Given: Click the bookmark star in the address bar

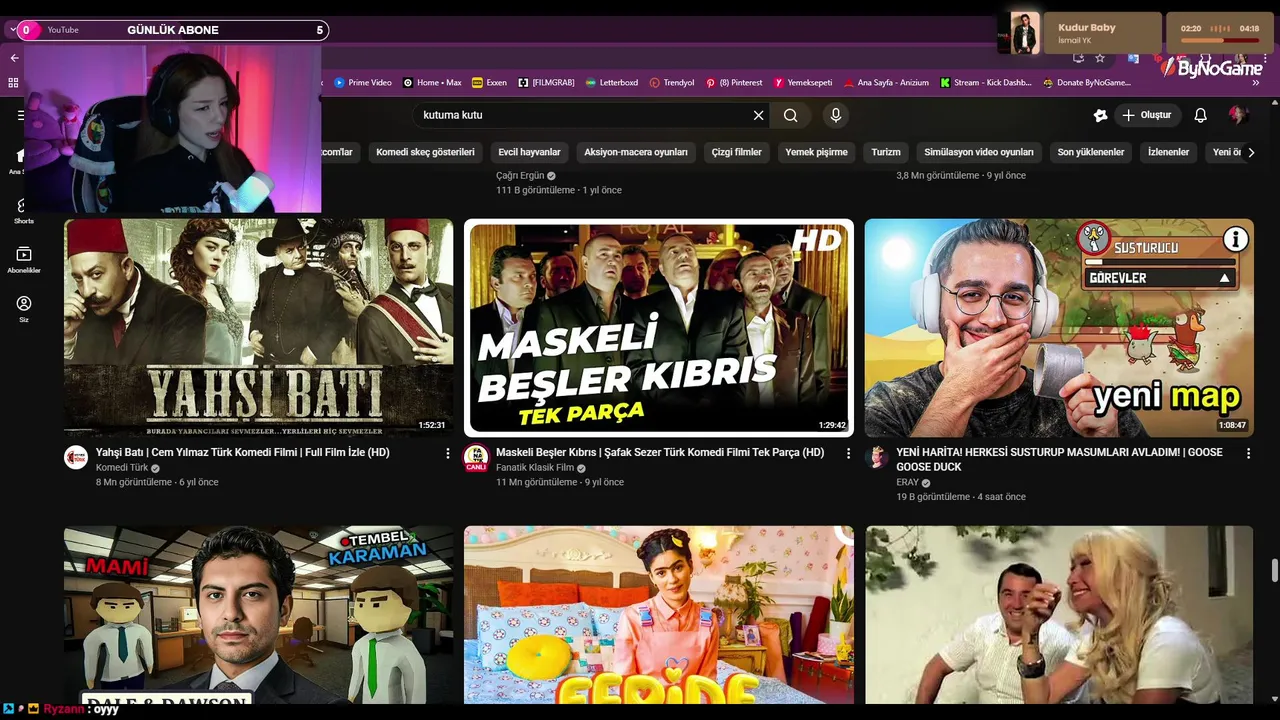Looking at the screenshot, I should pos(1100,58).
